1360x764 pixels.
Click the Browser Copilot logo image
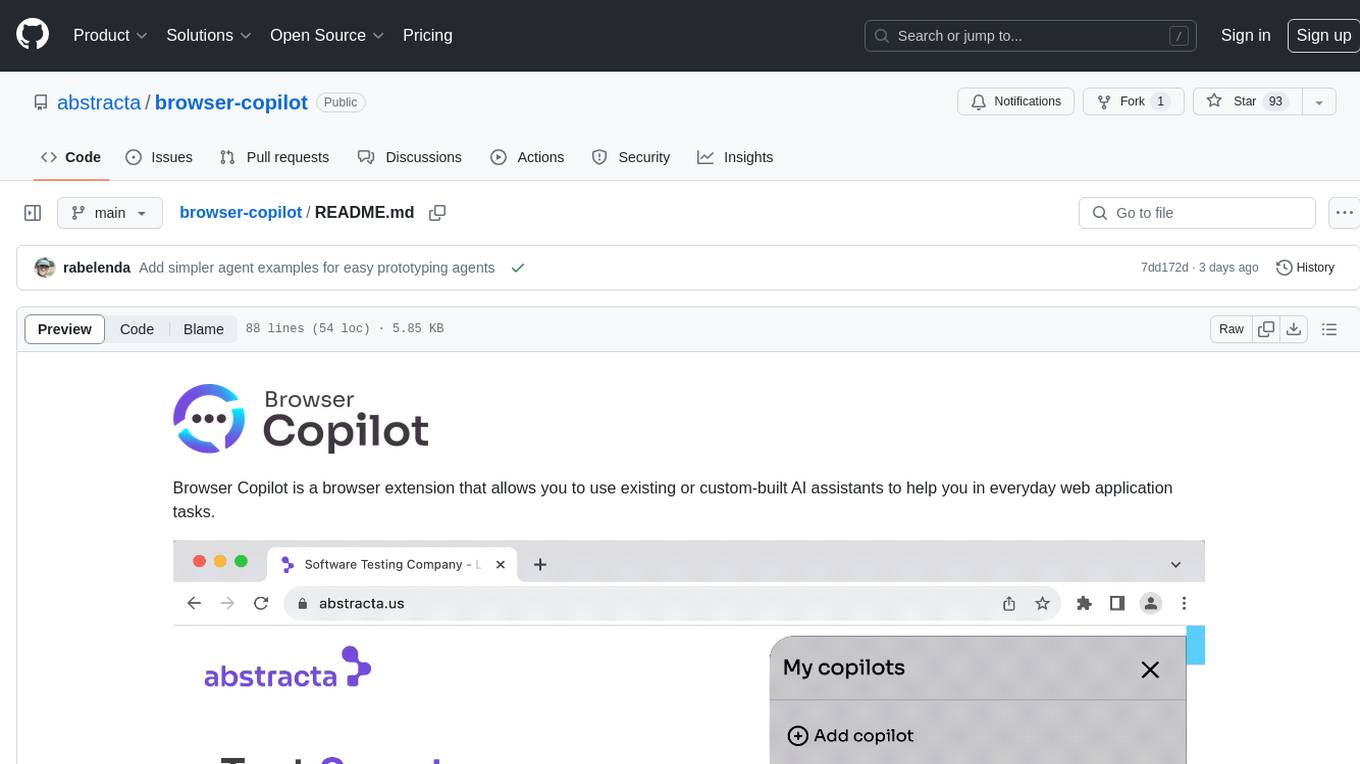click(301, 419)
